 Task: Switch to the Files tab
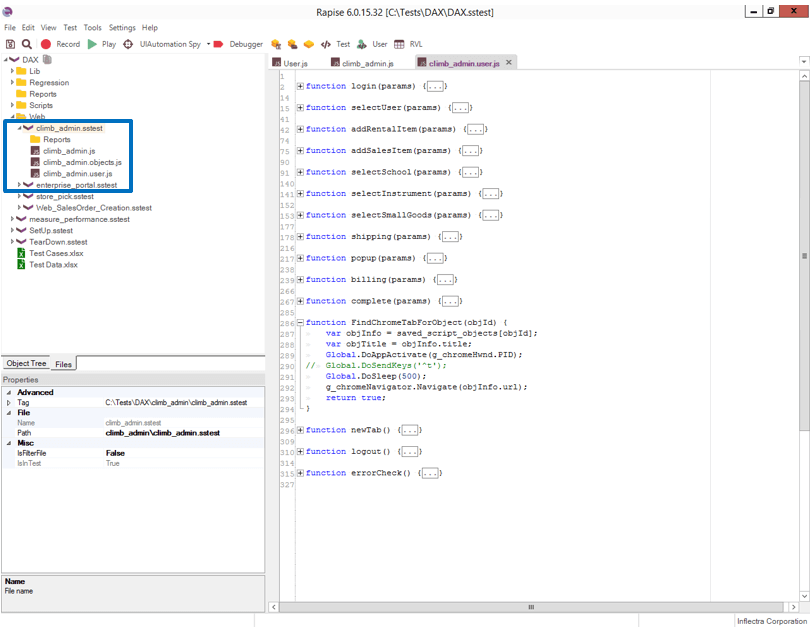pyautogui.click(x=64, y=364)
